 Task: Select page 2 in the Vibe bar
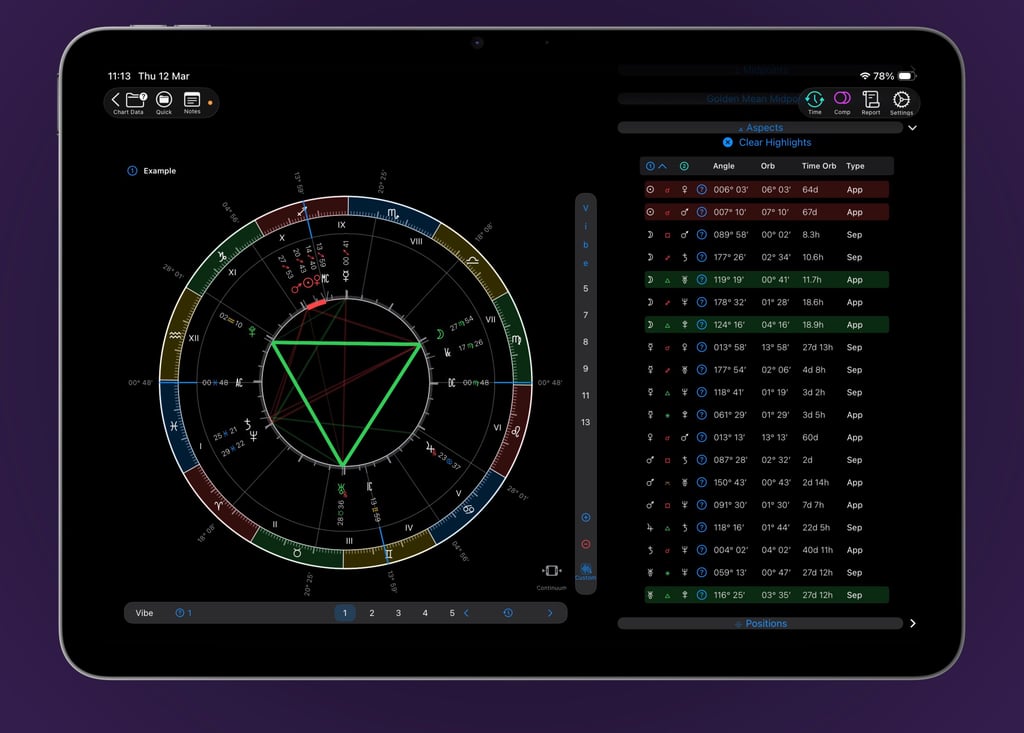click(372, 613)
